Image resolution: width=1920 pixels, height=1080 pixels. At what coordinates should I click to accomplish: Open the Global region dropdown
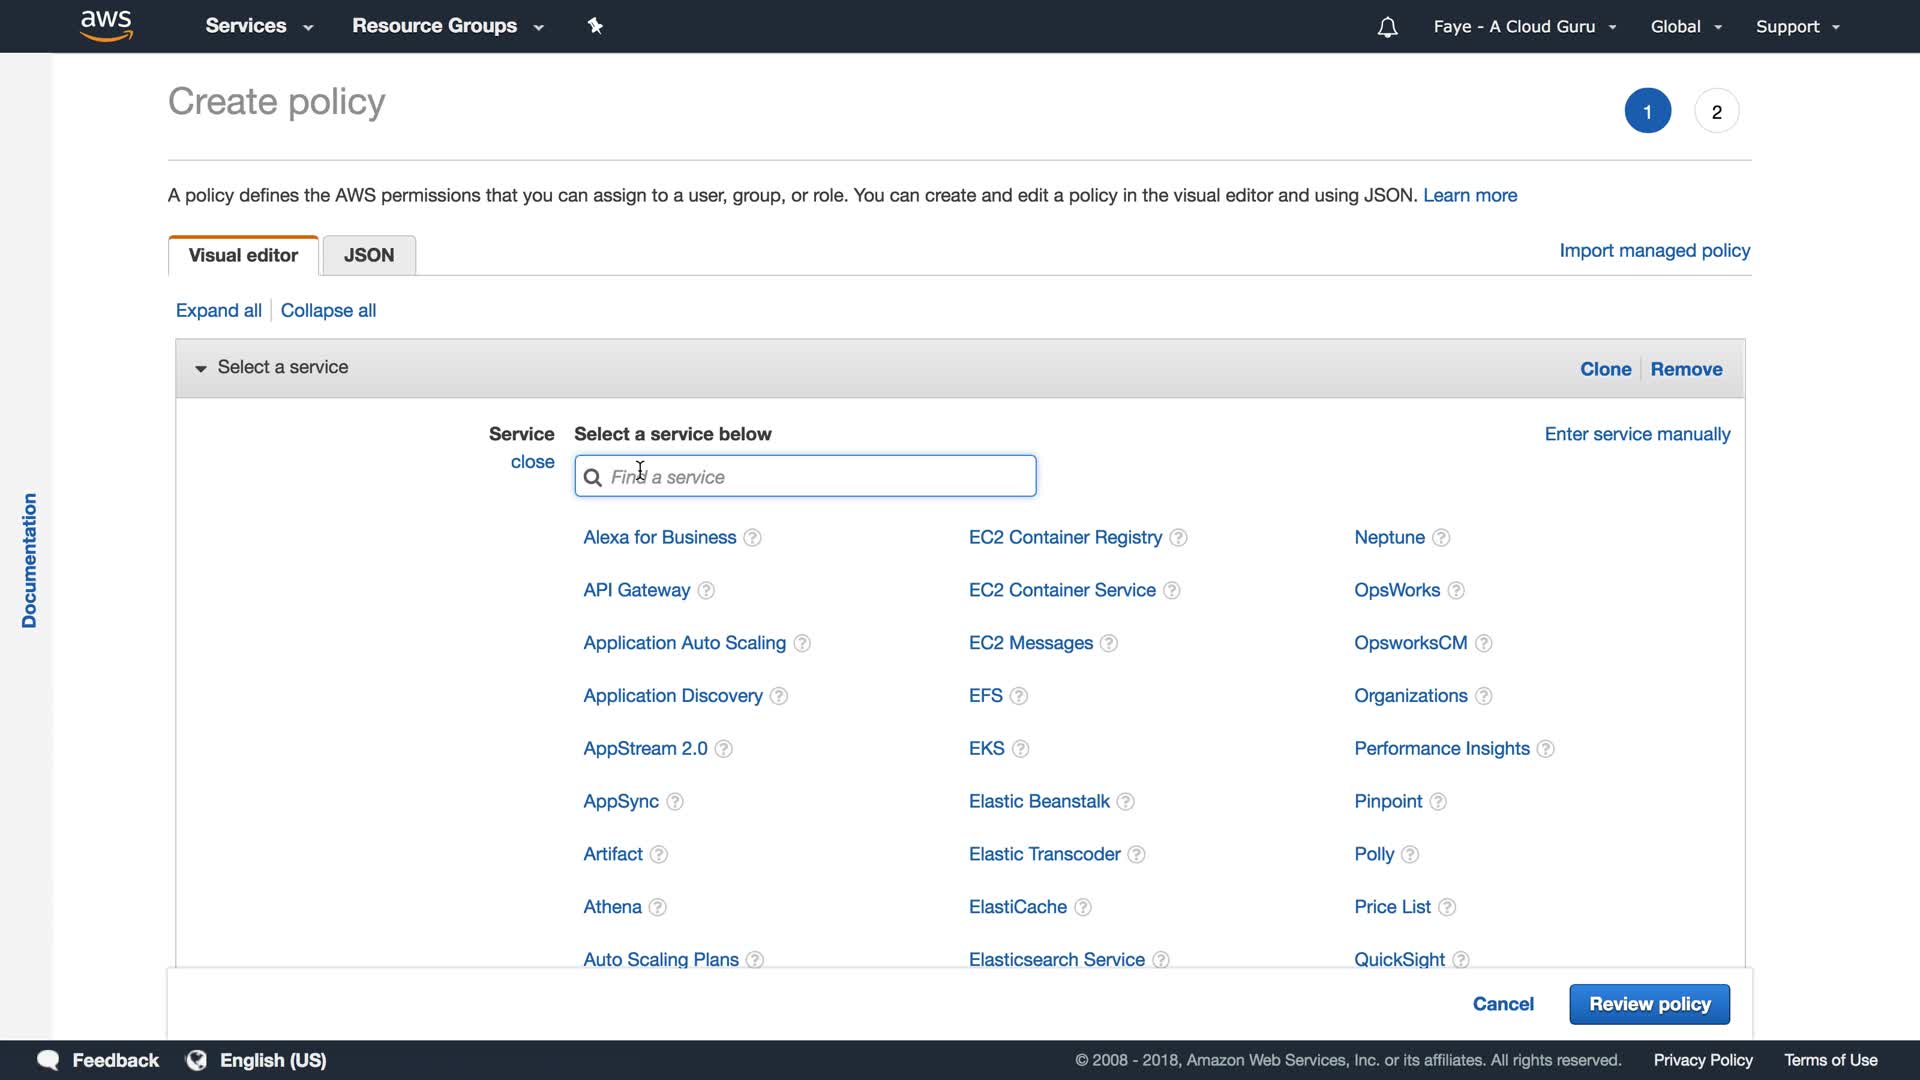point(1686,27)
